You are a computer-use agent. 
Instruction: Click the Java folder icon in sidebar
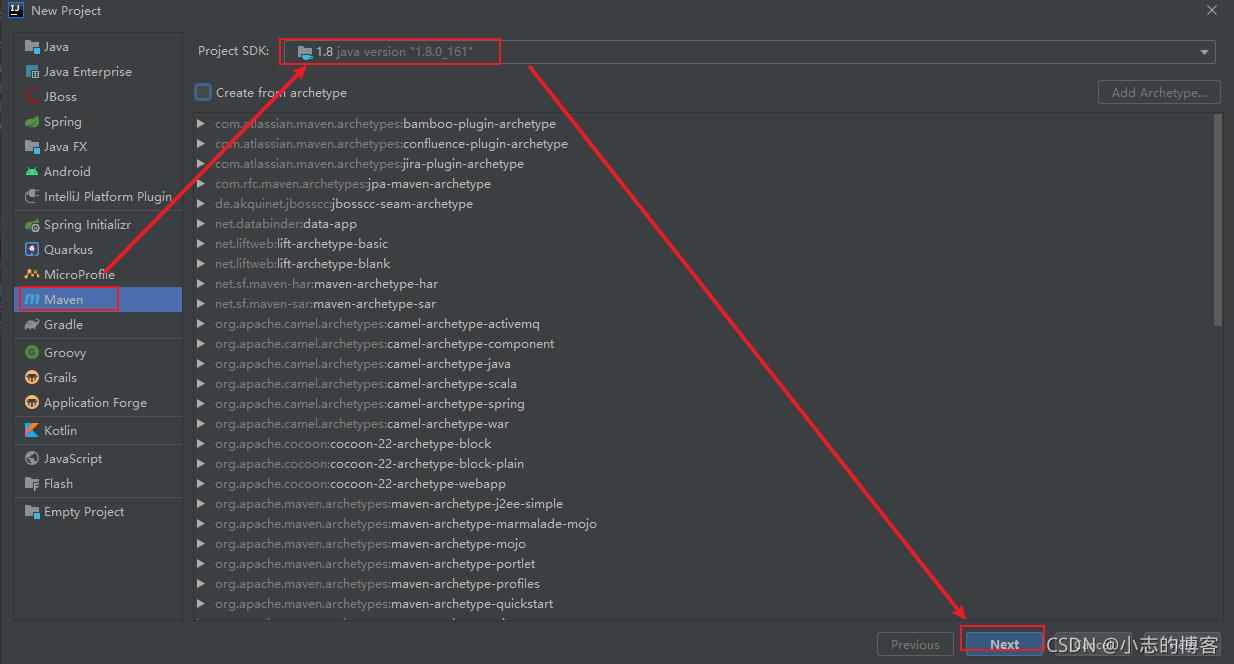click(32, 46)
